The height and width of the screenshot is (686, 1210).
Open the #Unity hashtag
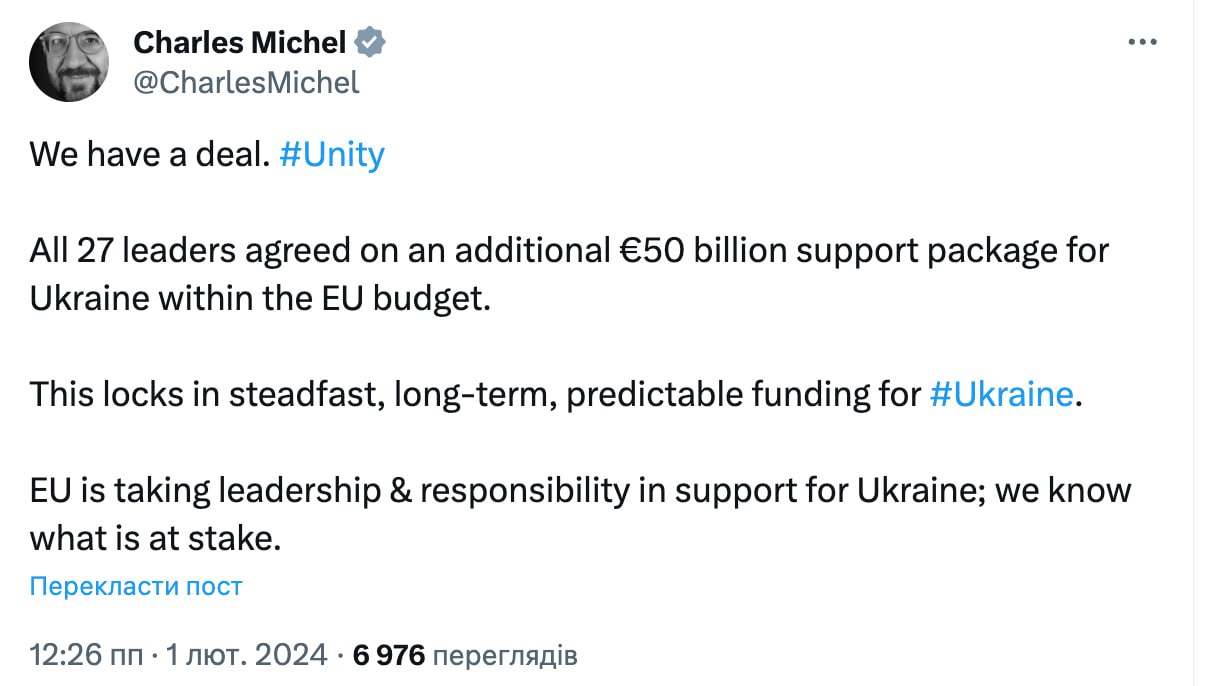(332, 155)
